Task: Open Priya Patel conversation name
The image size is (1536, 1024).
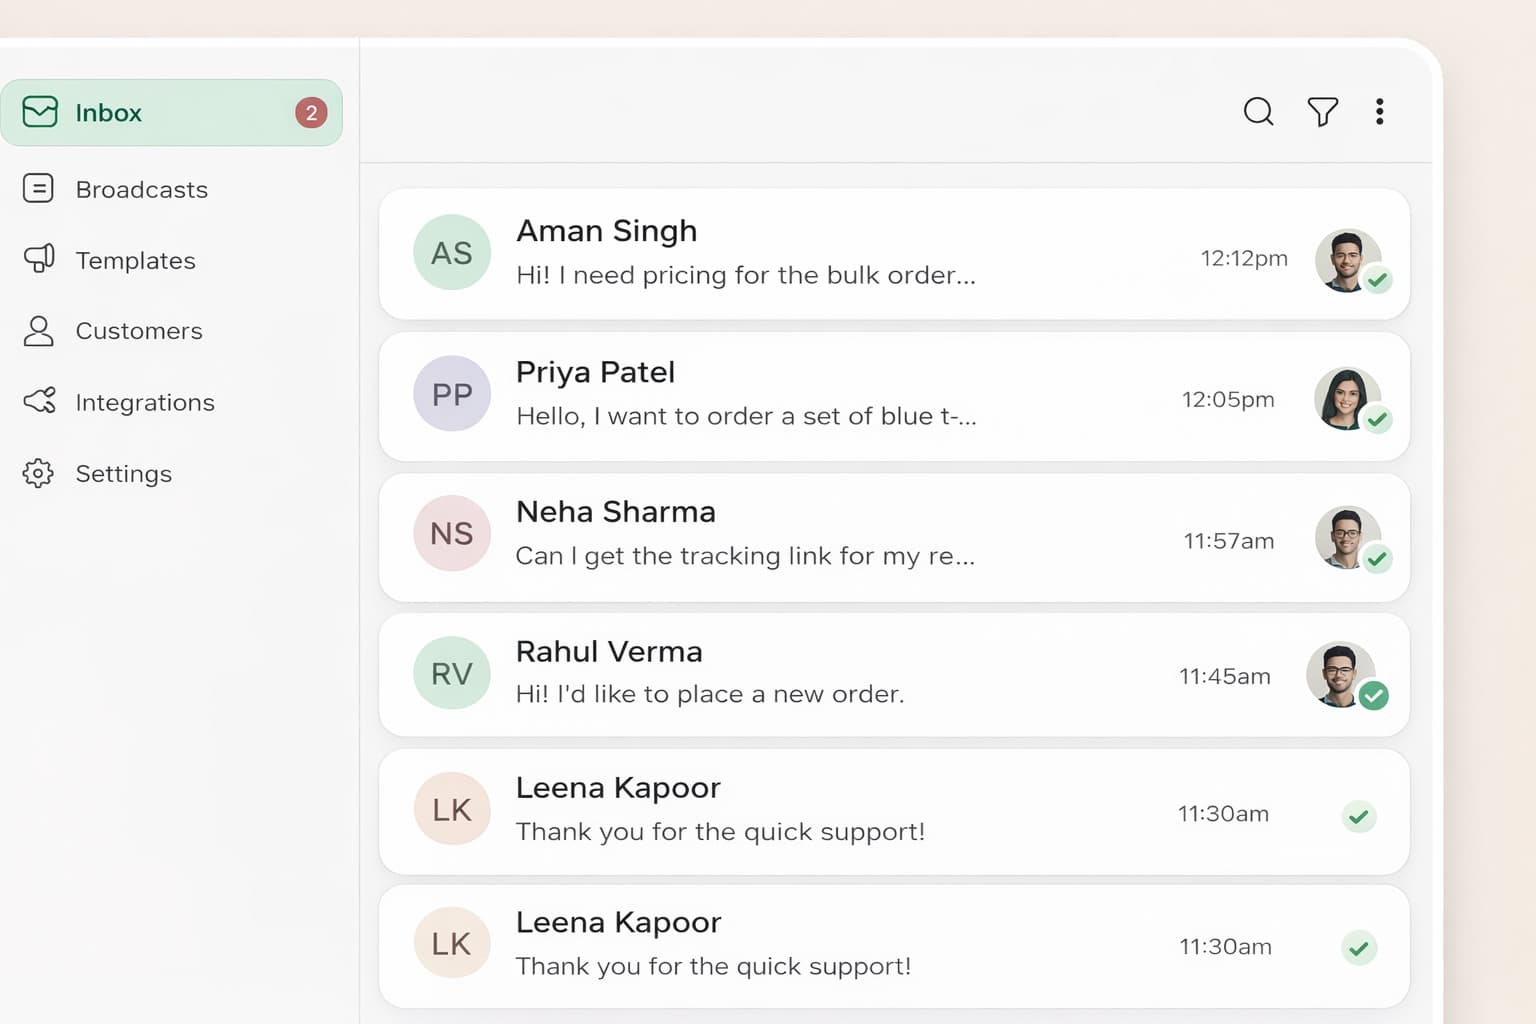Action: click(x=595, y=372)
